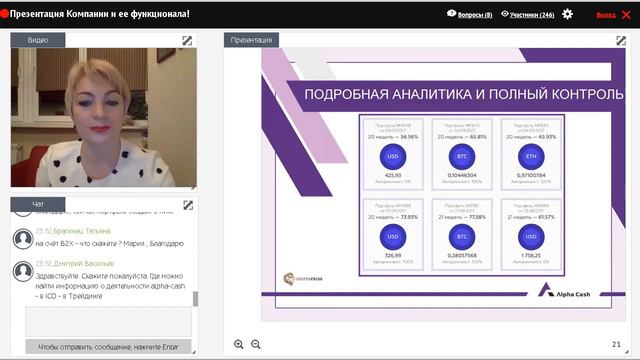Click the resize handle of chat panel
The image size is (640, 360).
pyautogui.click(x=193, y=352)
